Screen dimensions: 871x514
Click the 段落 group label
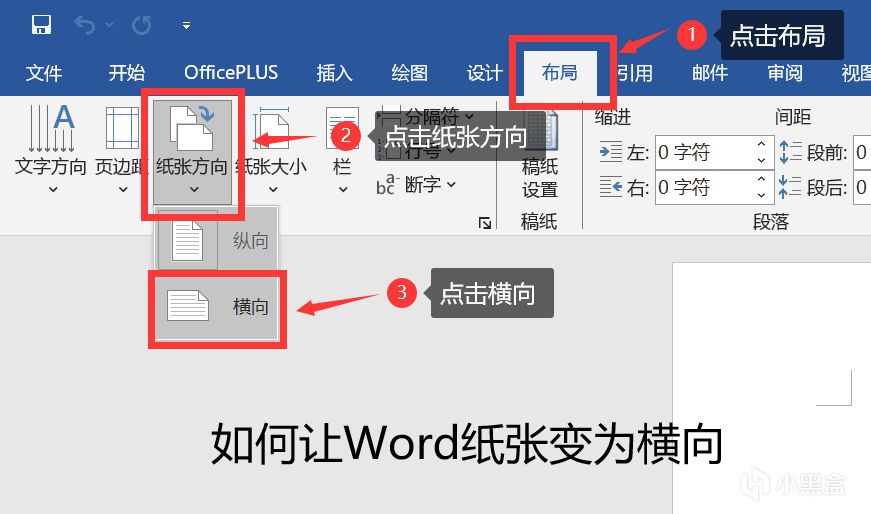(x=770, y=222)
